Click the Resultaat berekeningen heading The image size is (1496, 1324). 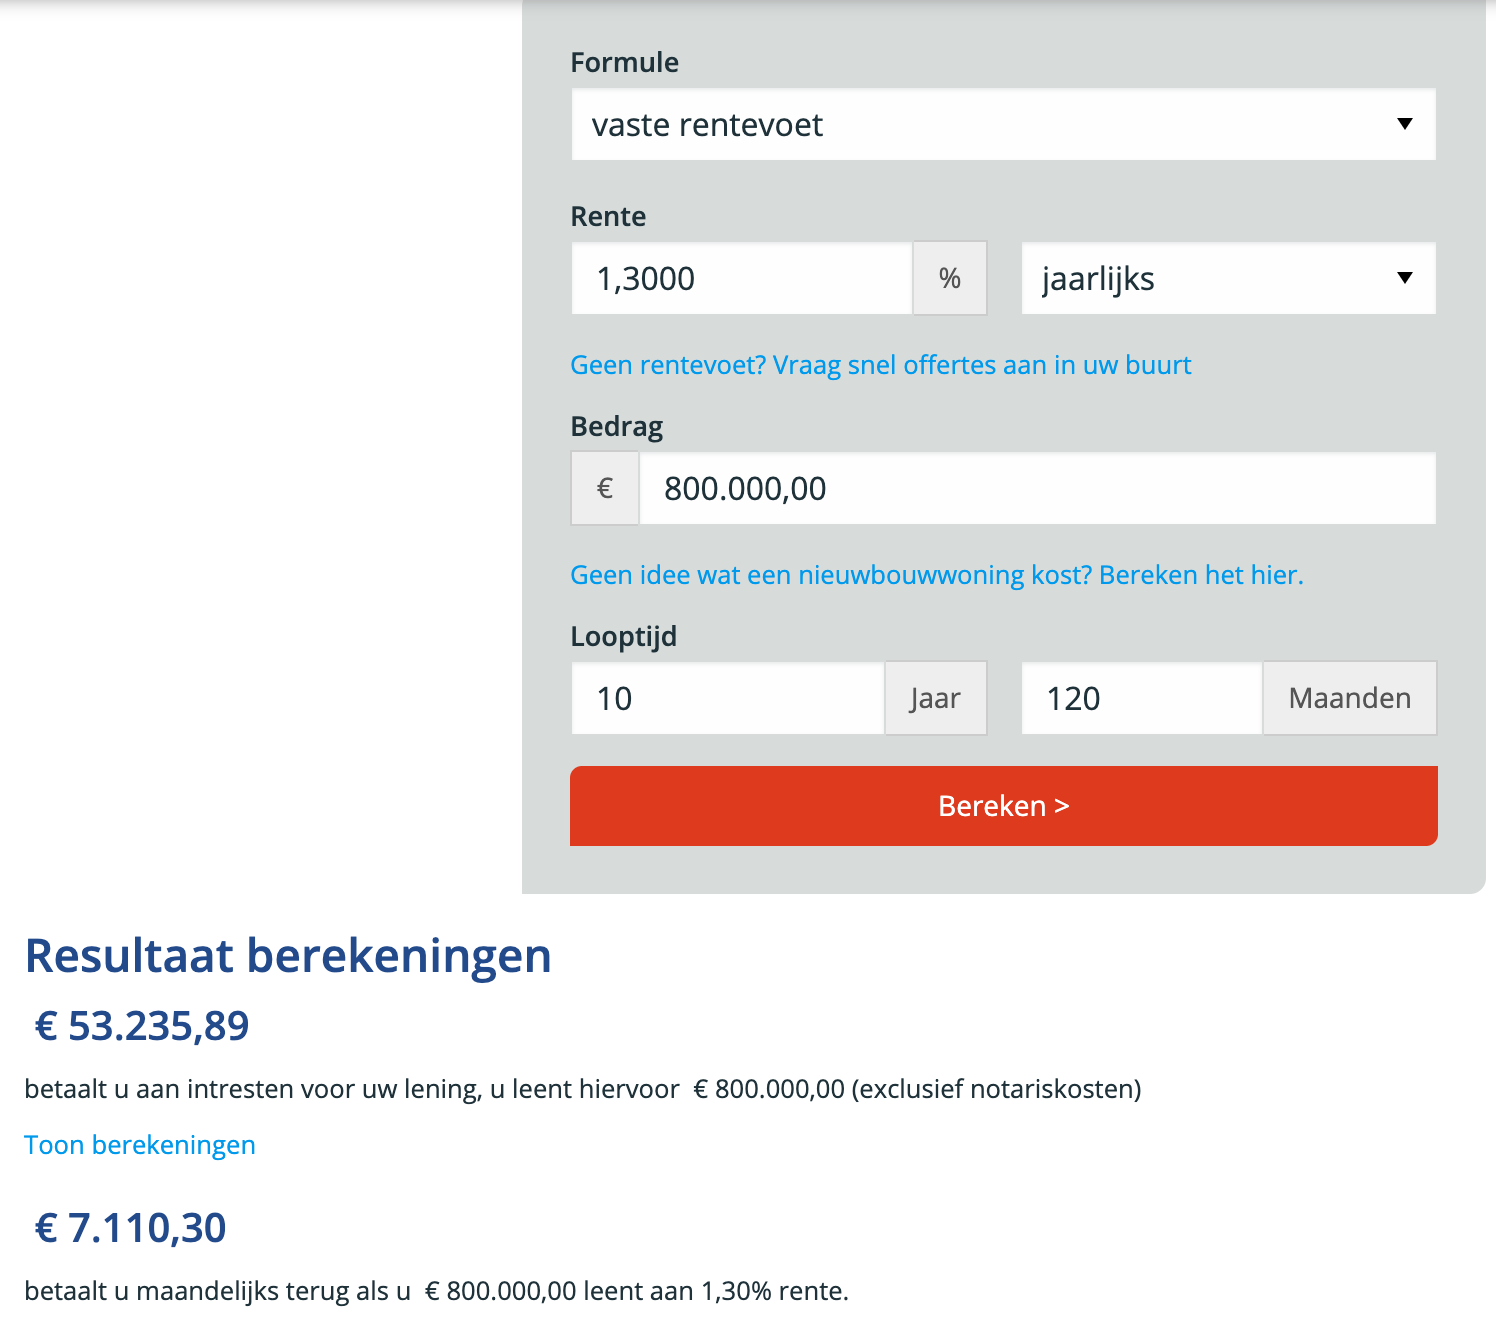(x=288, y=956)
